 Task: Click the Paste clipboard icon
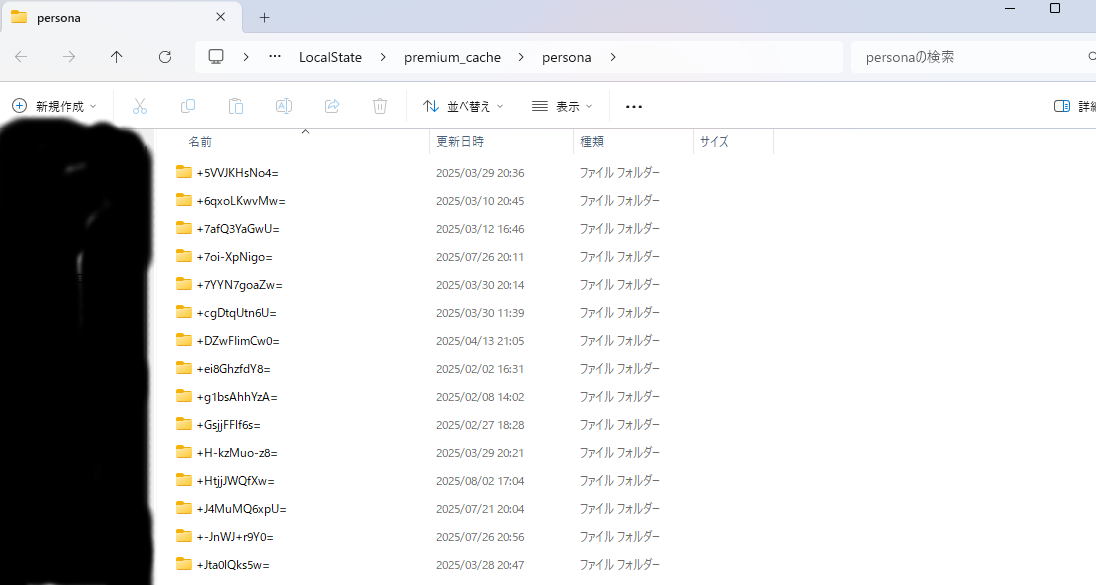pos(236,106)
